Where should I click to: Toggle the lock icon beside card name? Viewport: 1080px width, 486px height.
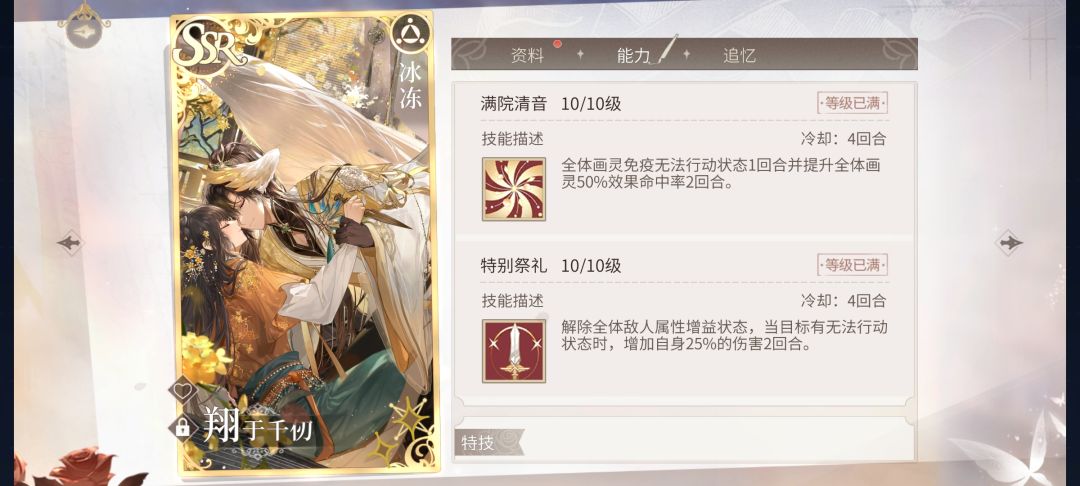(x=183, y=428)
